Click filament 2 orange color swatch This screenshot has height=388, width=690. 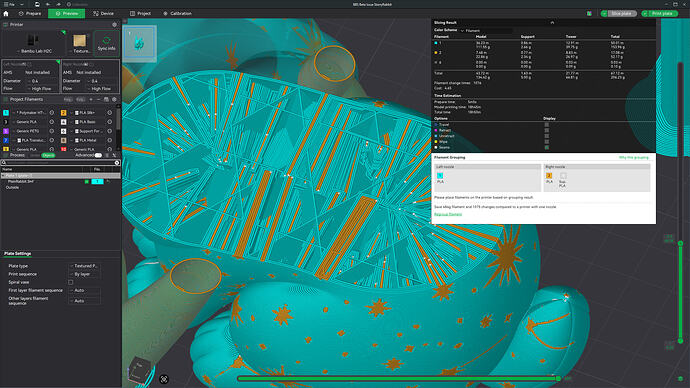coord(64,113)
